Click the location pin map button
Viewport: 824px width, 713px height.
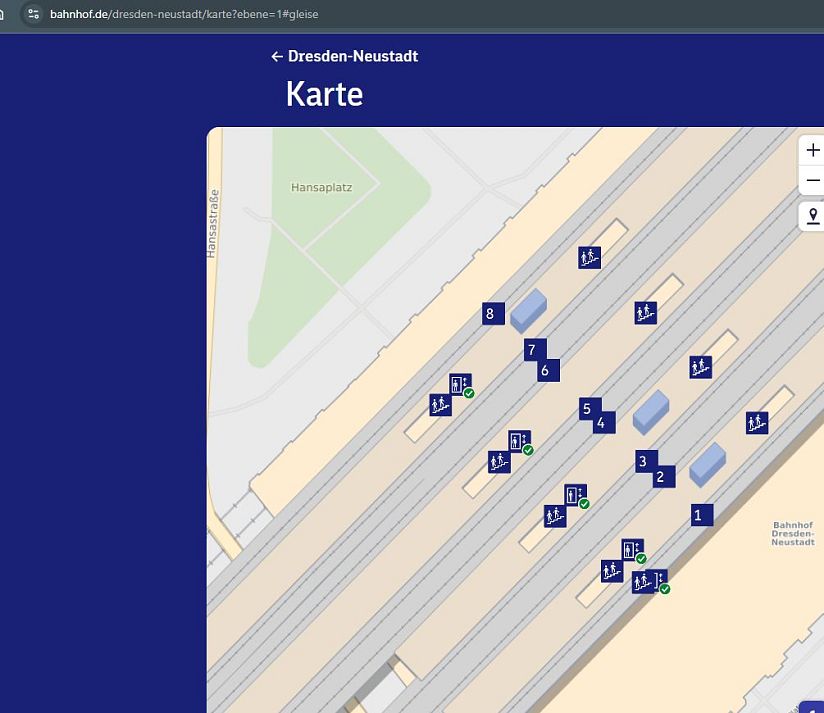812,216
